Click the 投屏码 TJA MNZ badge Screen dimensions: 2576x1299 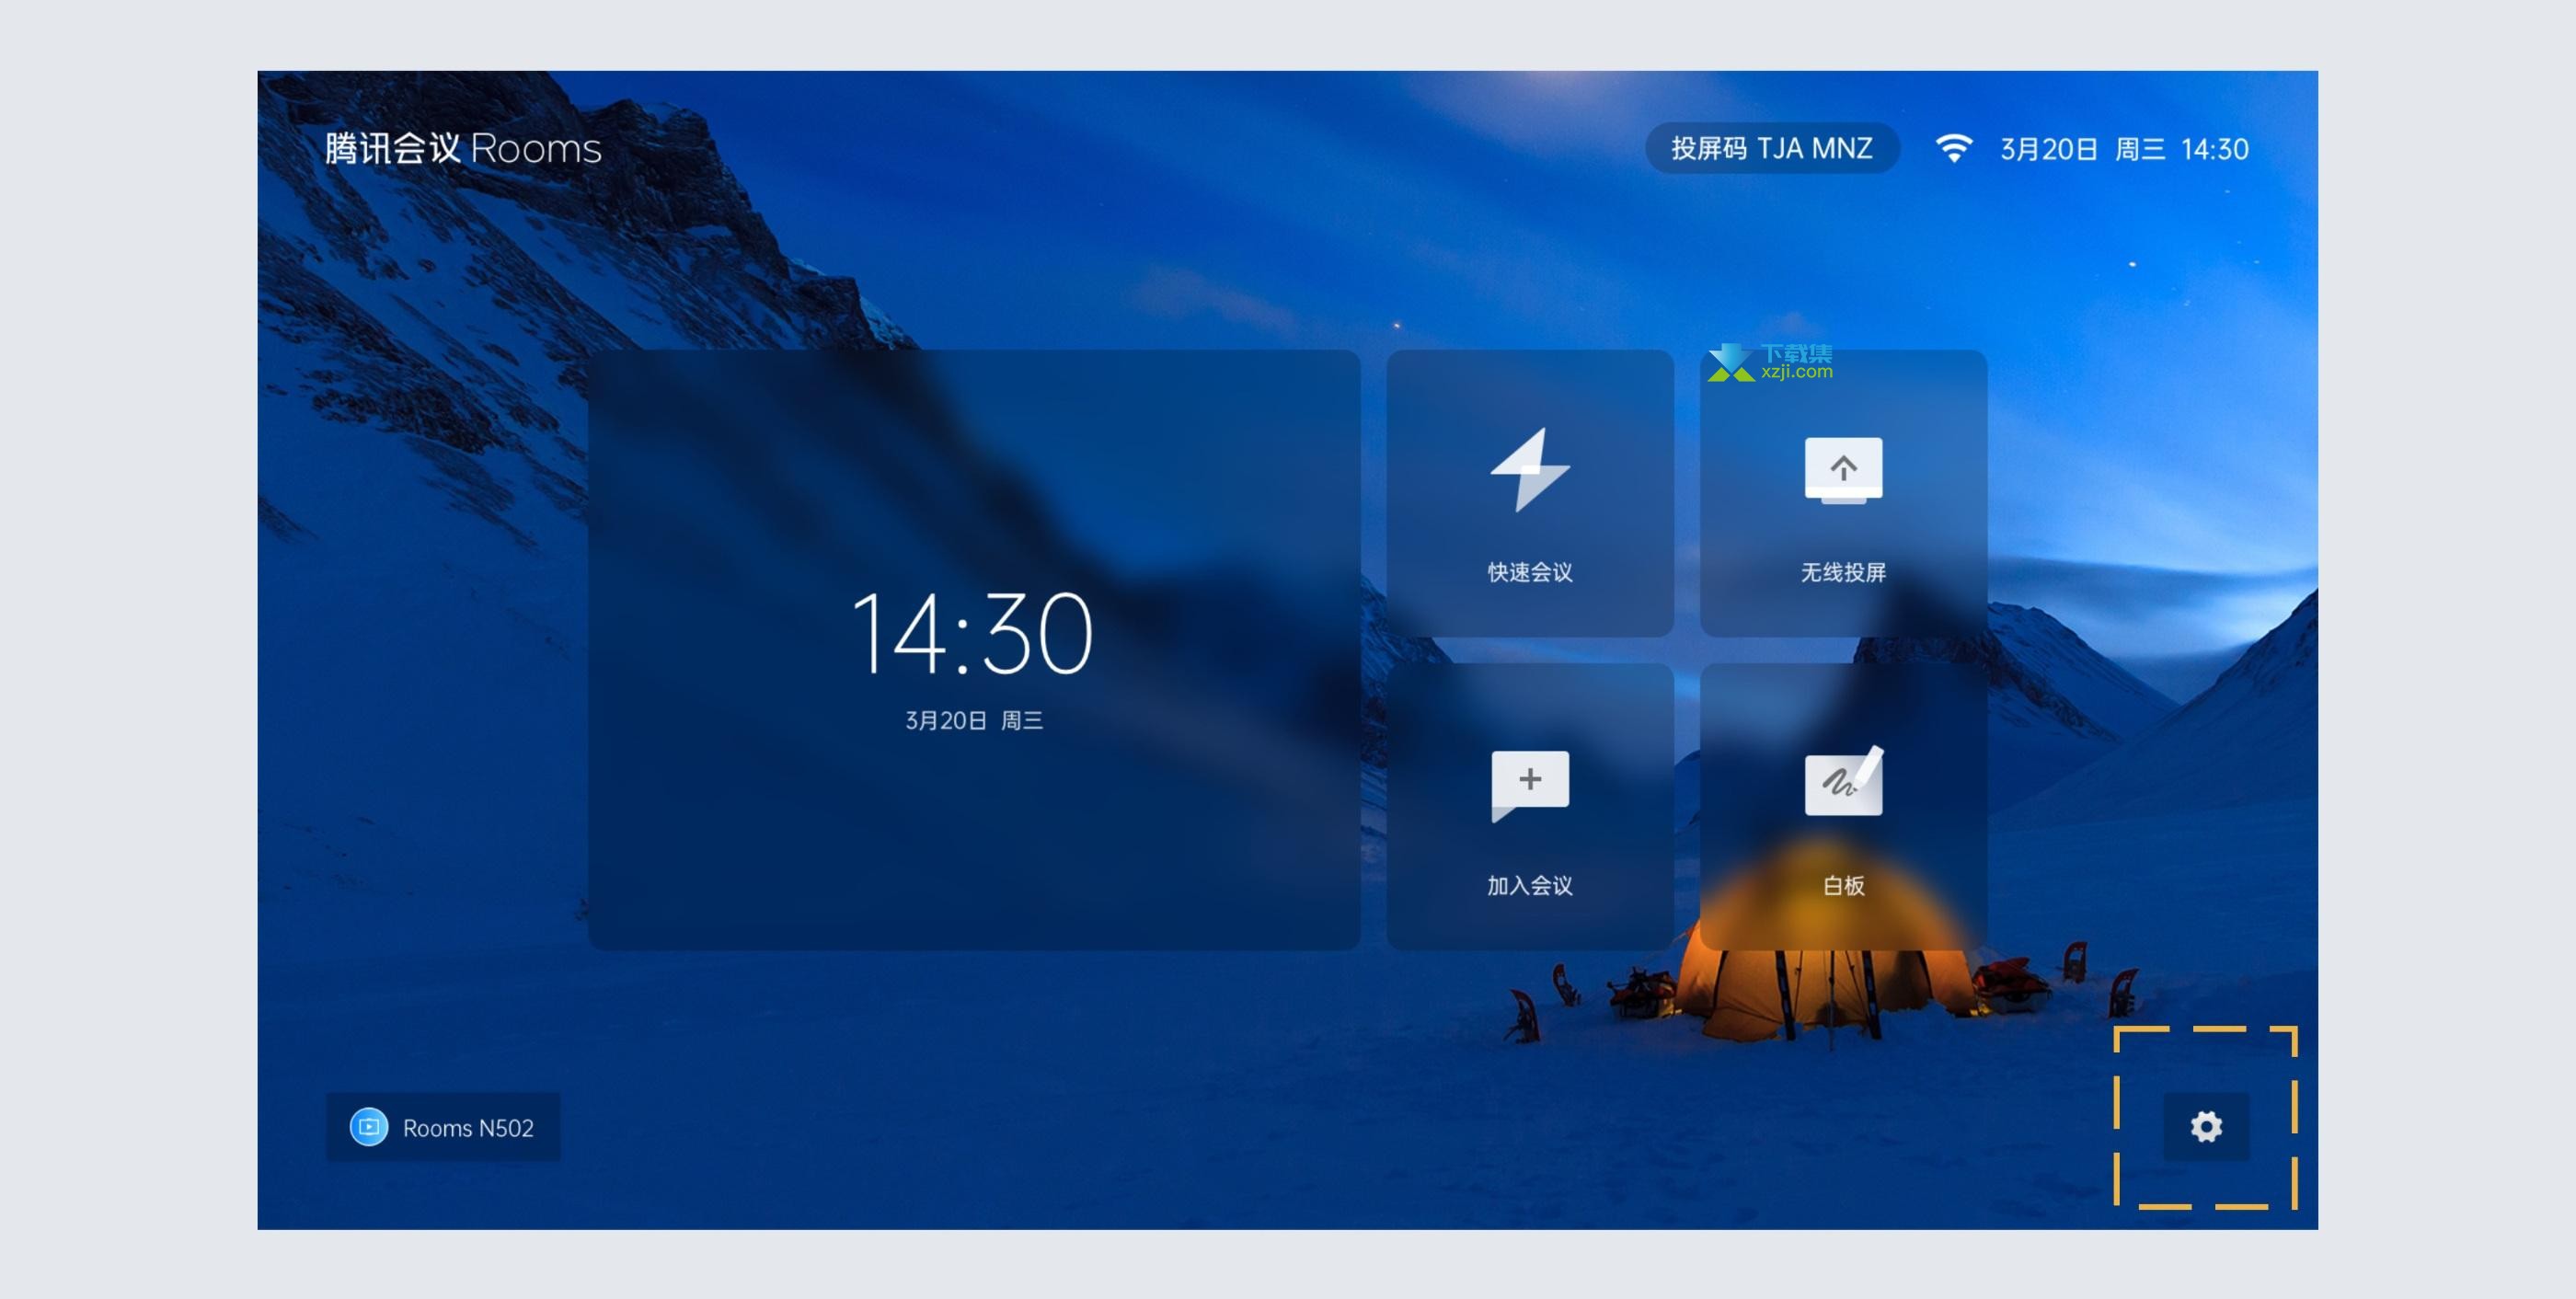[1772, 148]
